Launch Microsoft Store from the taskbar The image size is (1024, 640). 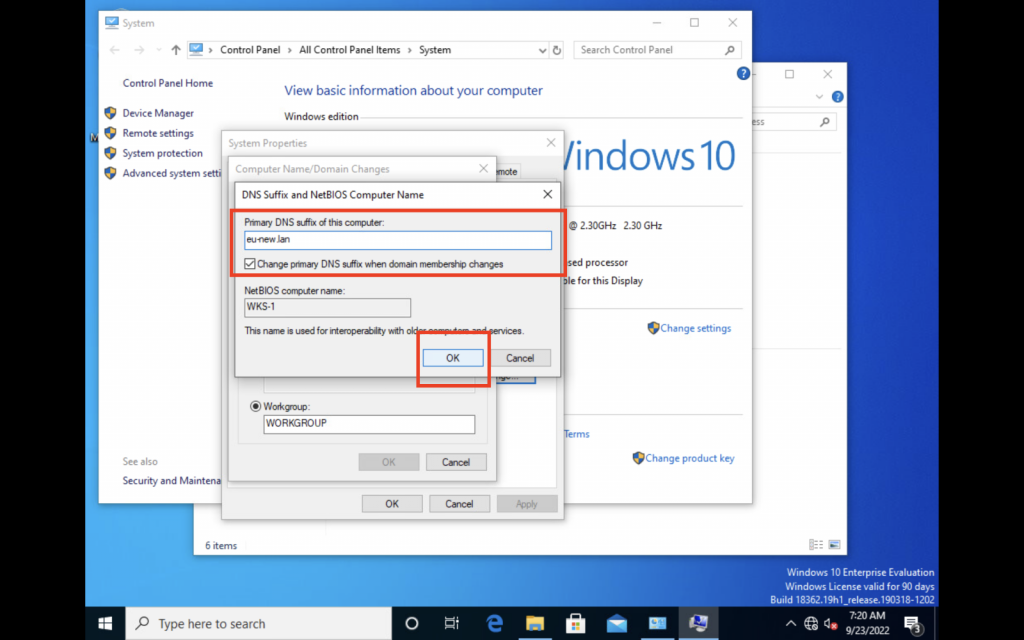pyautogui.click(x=576, y=623)
